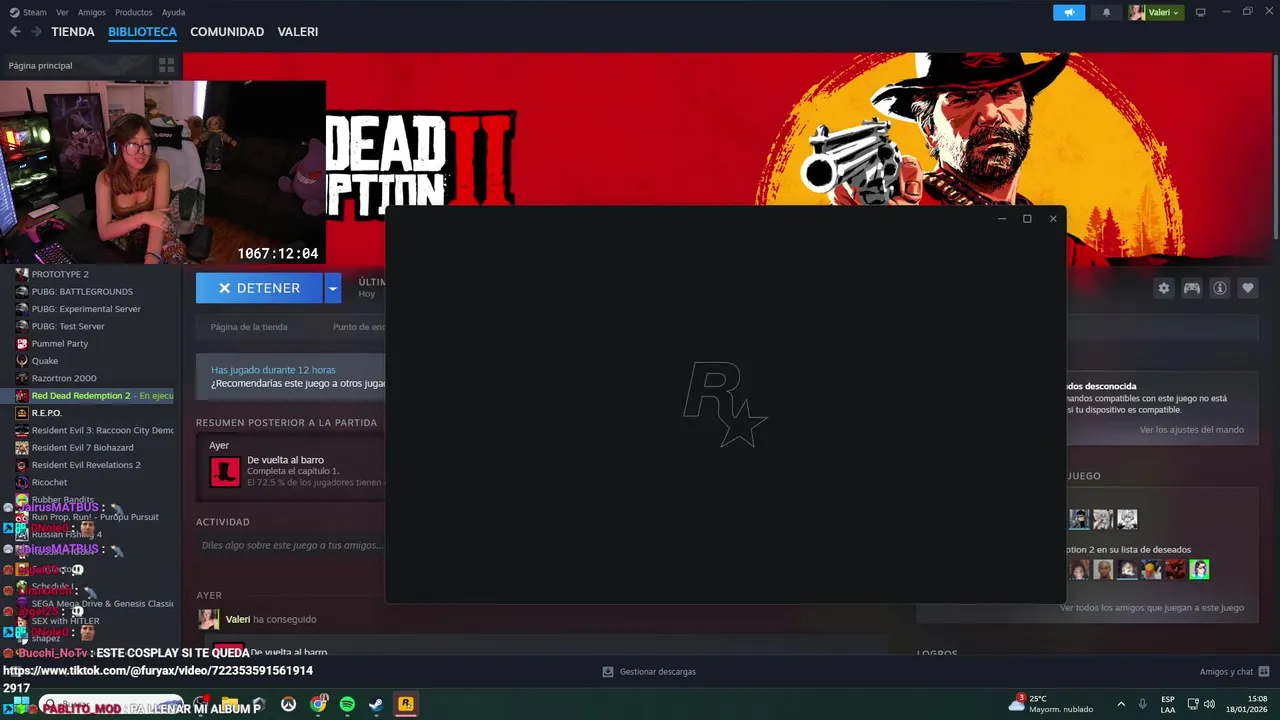Go forward with the Steam forward arrow

36,32
